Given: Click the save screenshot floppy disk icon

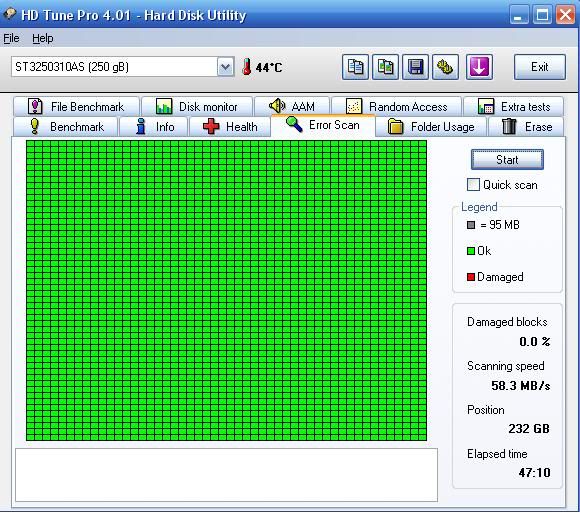Looking at the screenshot, I should point(415,67).
